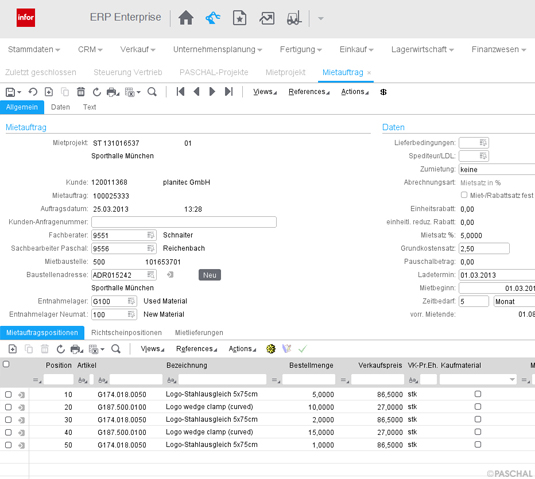Click the yellow flower icon in positions toolbar
Viewport: 535px width, 479px height.
pos(271,349)
